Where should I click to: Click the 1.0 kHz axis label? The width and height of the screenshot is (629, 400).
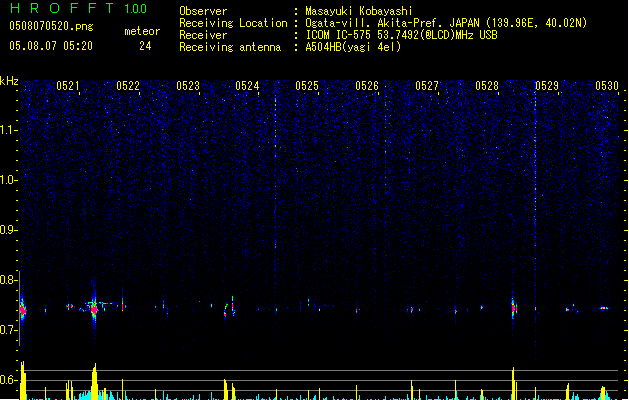coord(9,180)
